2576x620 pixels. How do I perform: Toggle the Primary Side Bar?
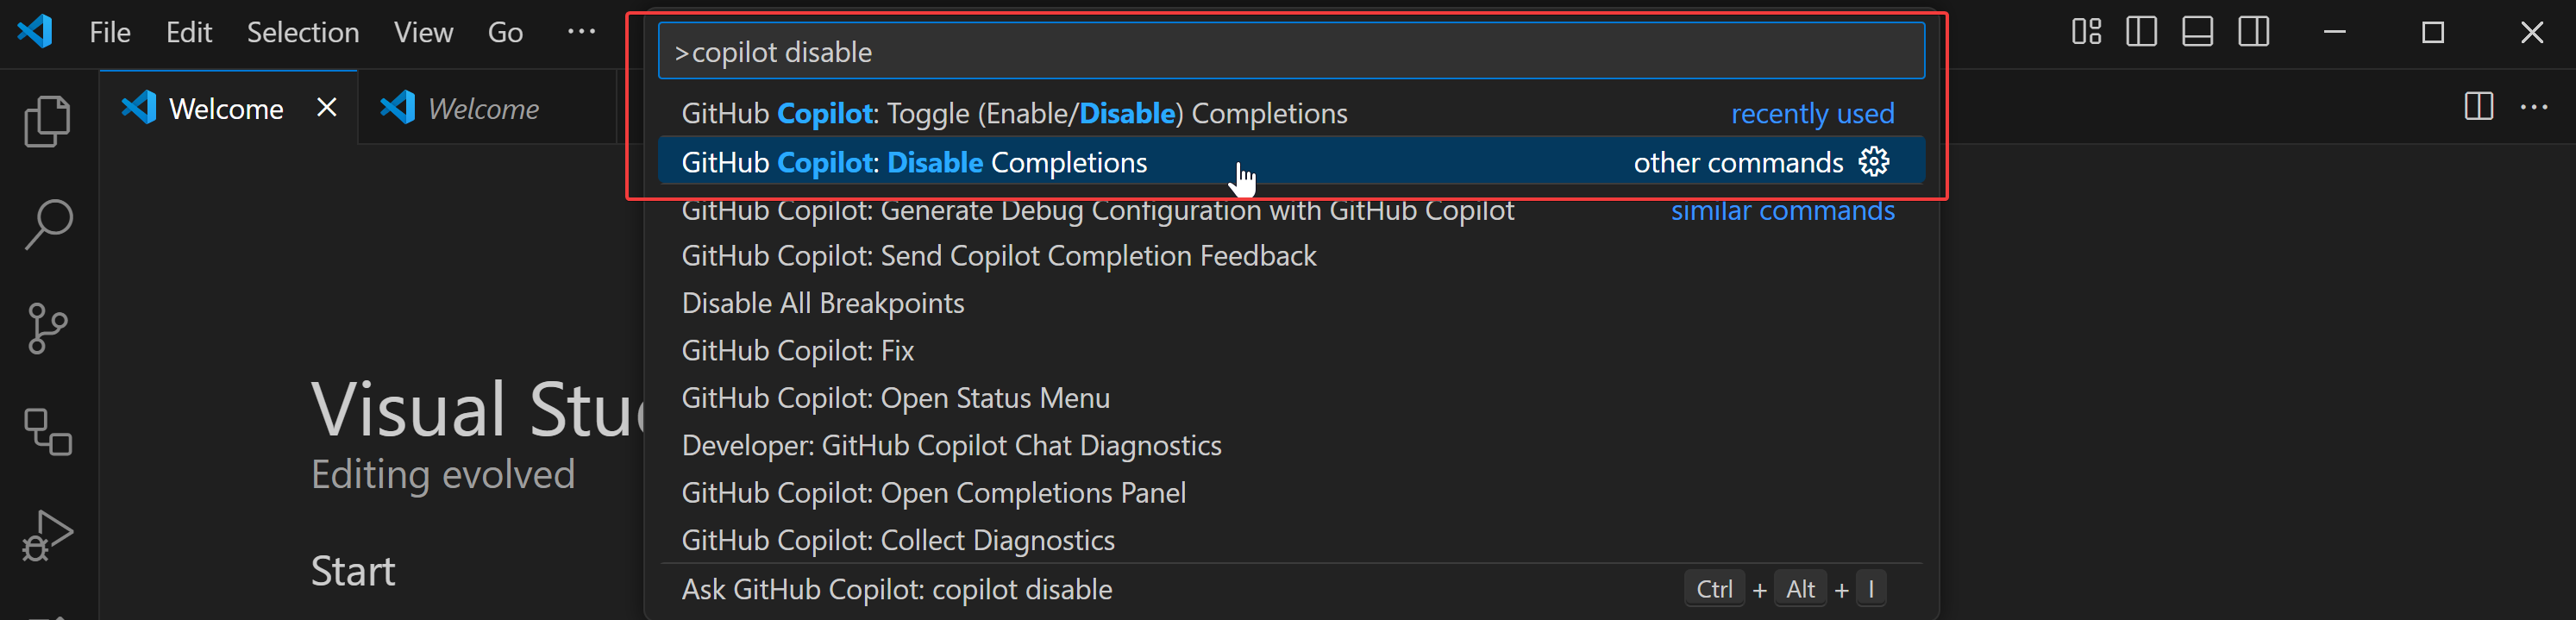point(2141,32)
